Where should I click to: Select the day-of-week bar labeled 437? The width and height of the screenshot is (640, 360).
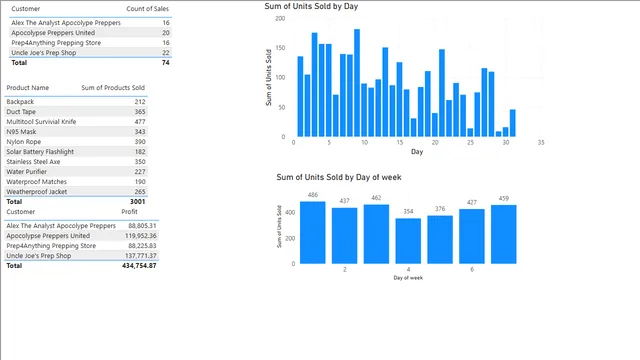pos(344,236)
